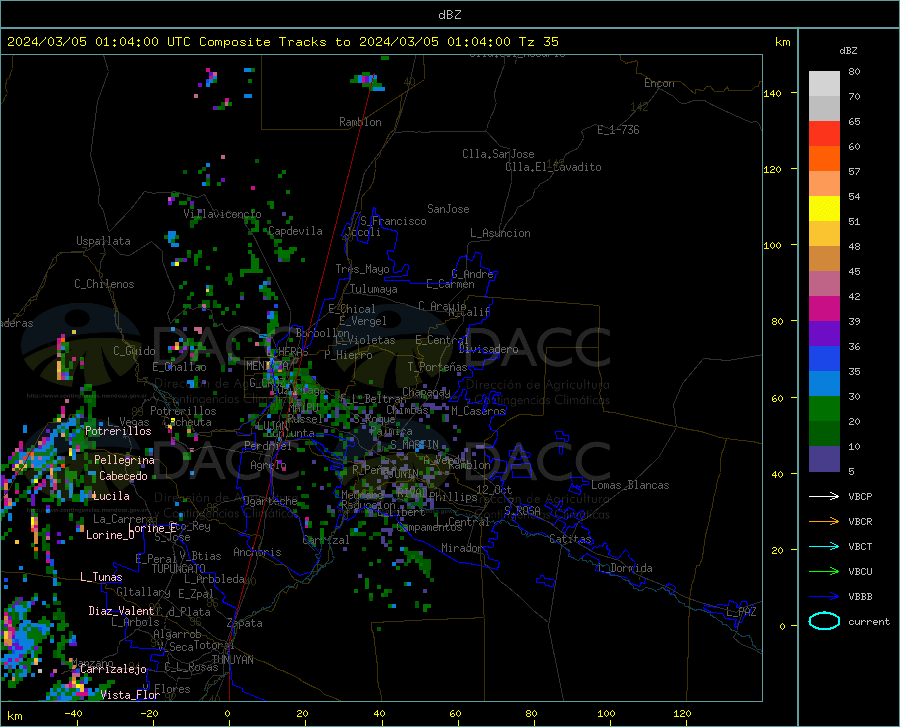Select the dark purple 10 dBZ swatch
Image resolution: width=900 pixels, height=727 pixels.
point(824,459)
